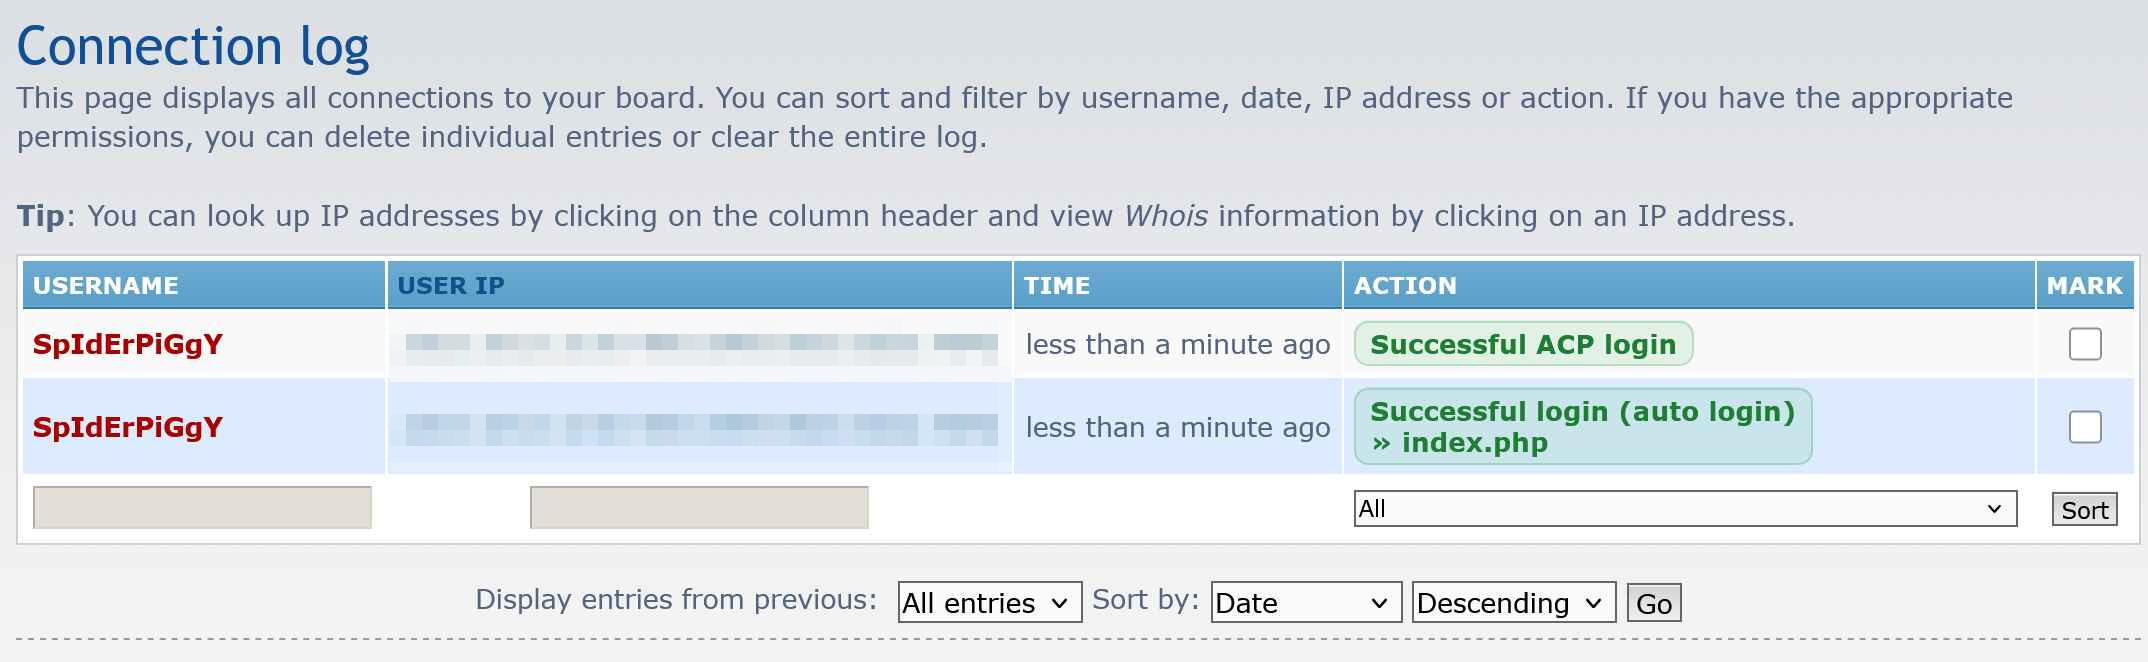Expand the Sort by Date dropdown
The width and height of the screenshot is (2148, 662).
coord(1305,602)
